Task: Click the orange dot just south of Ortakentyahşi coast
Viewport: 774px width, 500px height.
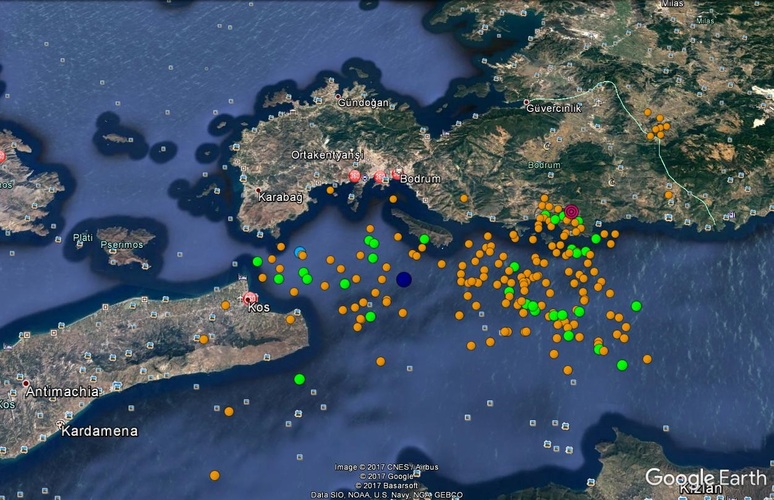Action: coord(330,190)
